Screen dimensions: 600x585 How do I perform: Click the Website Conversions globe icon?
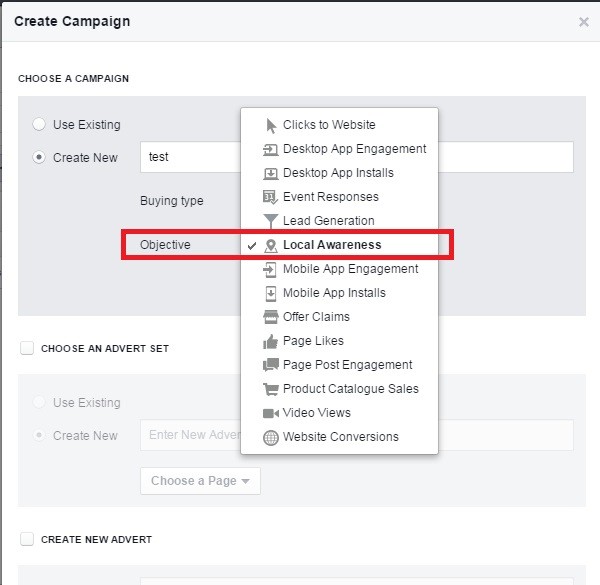point(271,437)
